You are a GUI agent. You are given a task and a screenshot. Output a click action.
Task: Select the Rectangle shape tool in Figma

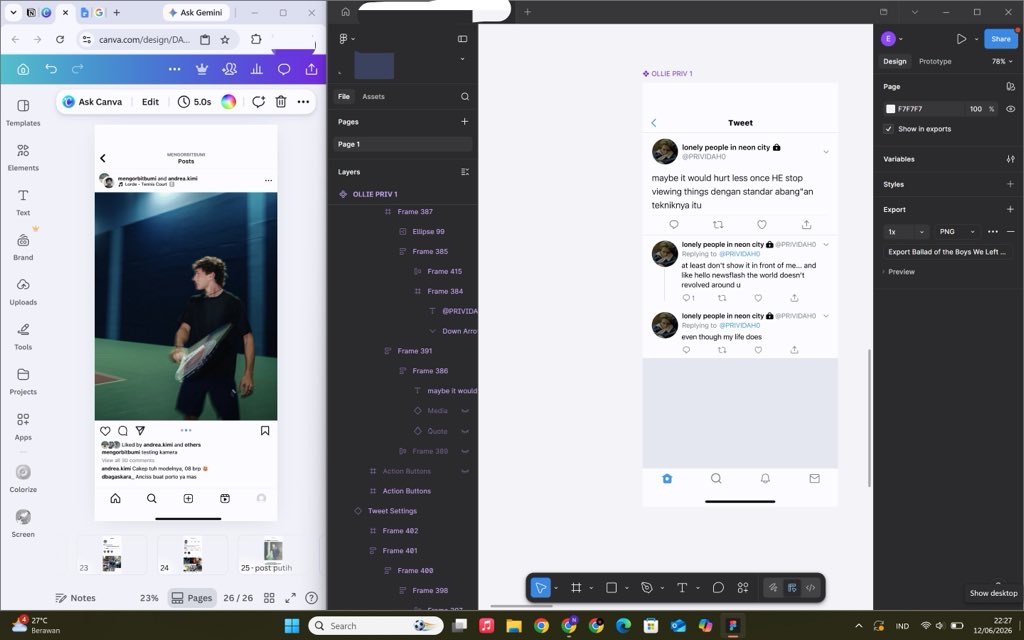[611, 588]
